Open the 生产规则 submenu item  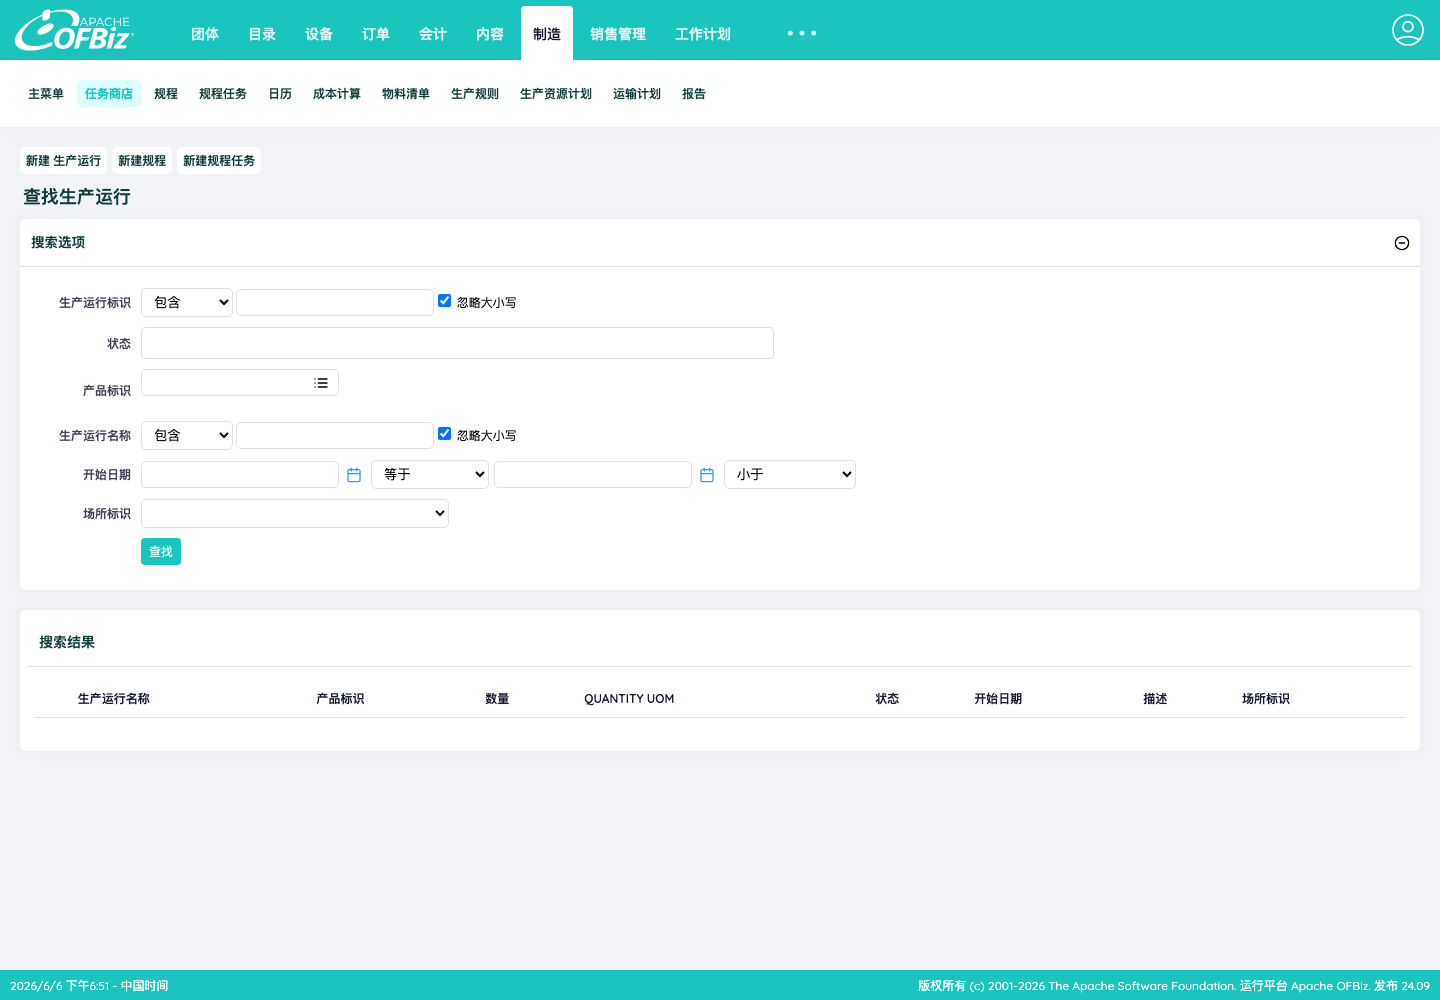pyautogui.click(x=475, y=94)
